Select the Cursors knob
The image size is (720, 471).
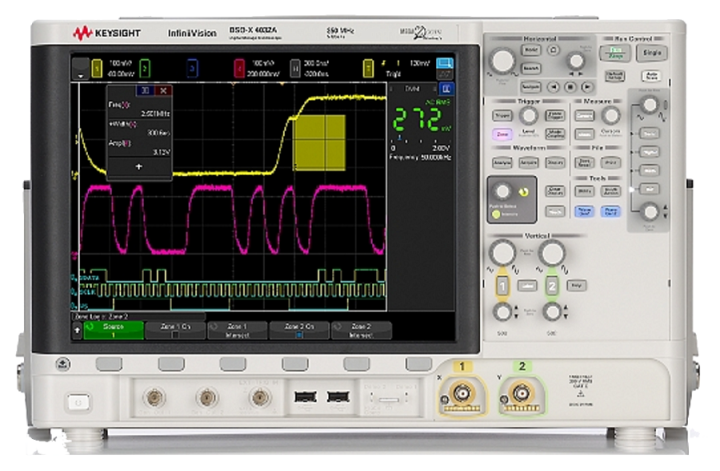pyautogui.click(x=611, y=116)
